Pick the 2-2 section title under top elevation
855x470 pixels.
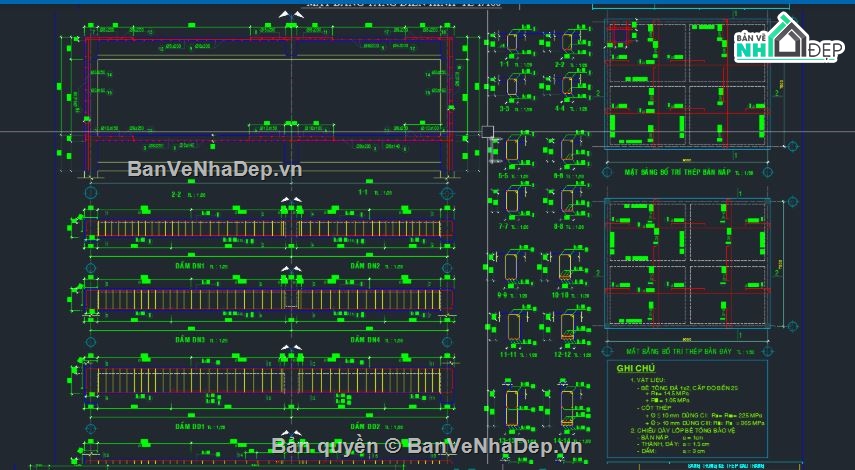point(177,194)
